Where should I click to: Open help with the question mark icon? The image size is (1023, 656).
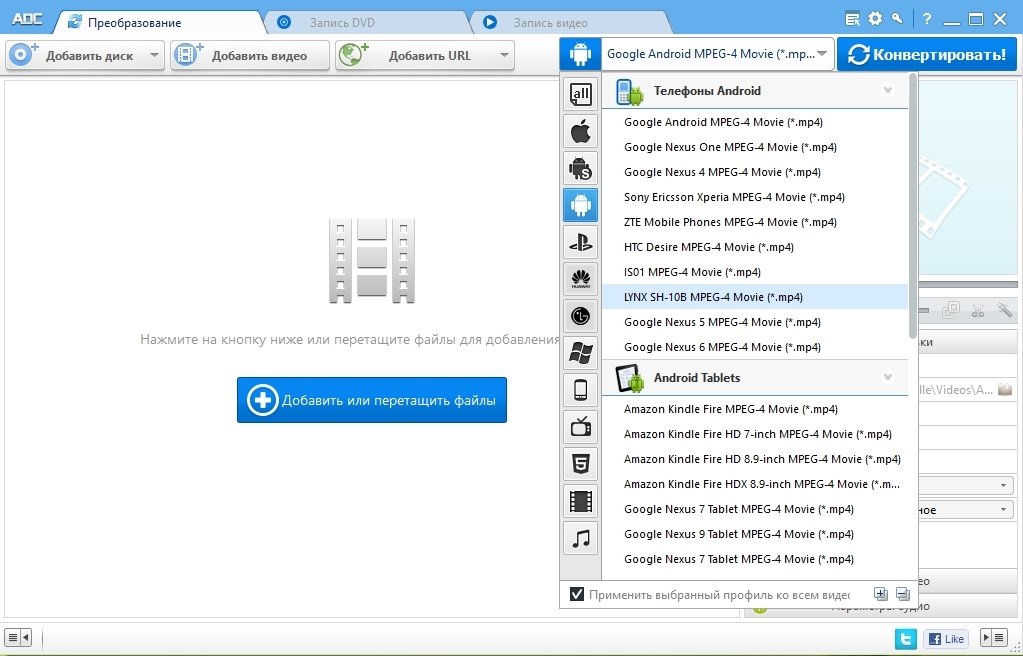(928, 20)
